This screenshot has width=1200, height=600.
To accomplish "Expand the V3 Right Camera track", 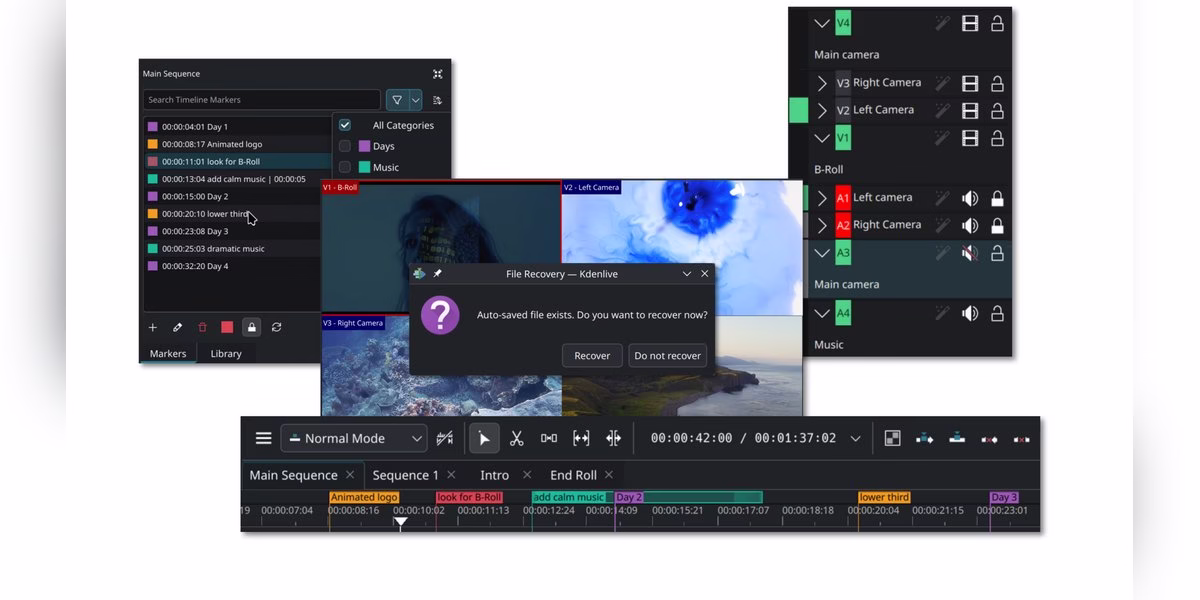I will tap(822, 83).
